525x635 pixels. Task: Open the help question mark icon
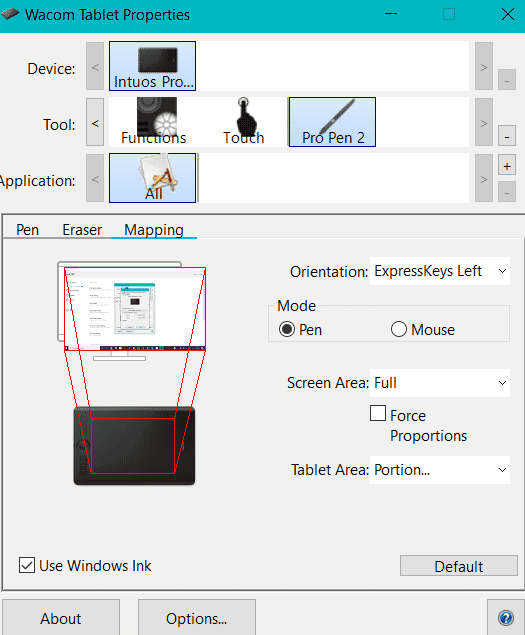click(x=506, y=618)
